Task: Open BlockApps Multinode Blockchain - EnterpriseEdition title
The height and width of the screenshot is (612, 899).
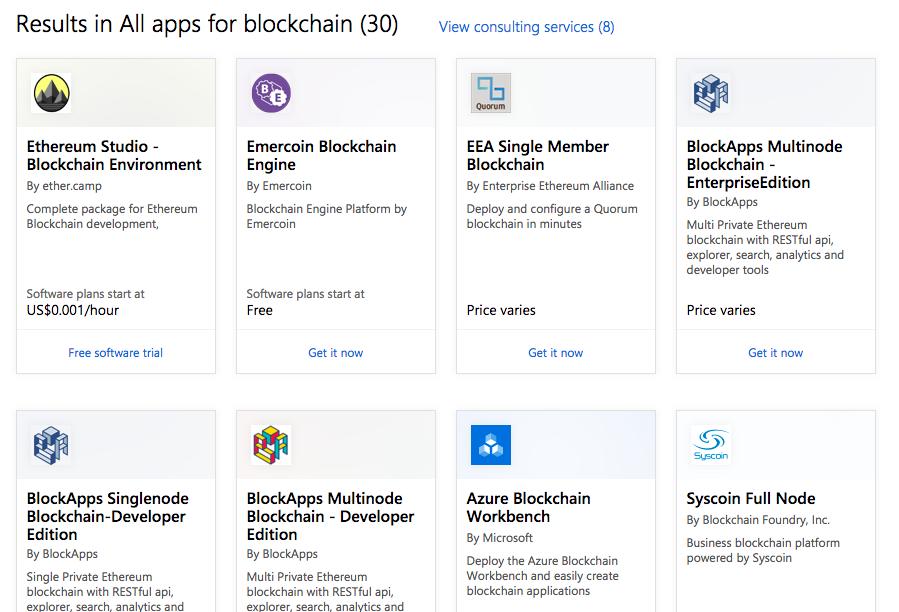Action: 764,165
